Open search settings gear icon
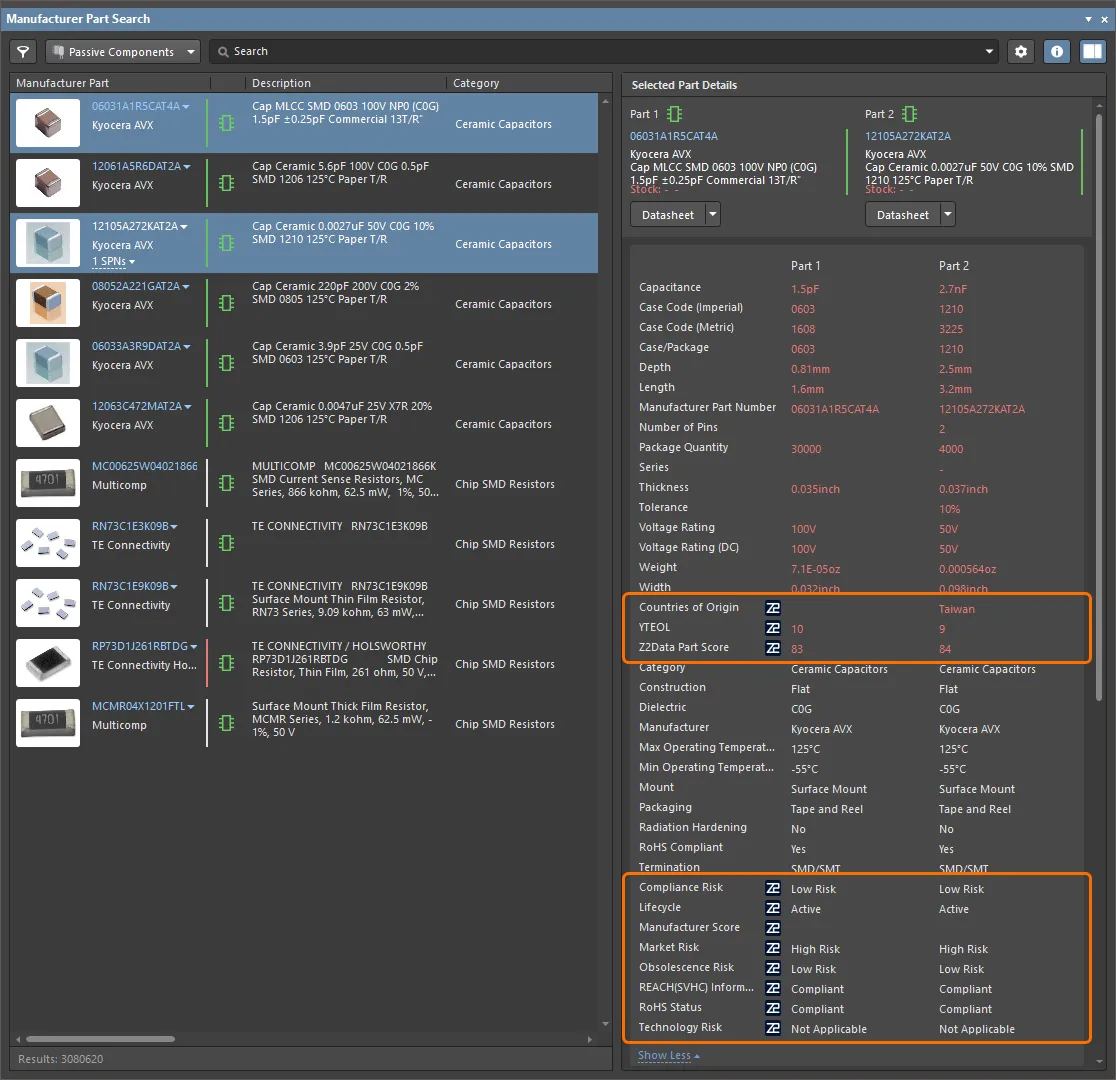This screenshot has width=1116, height=1080. 1020,52
